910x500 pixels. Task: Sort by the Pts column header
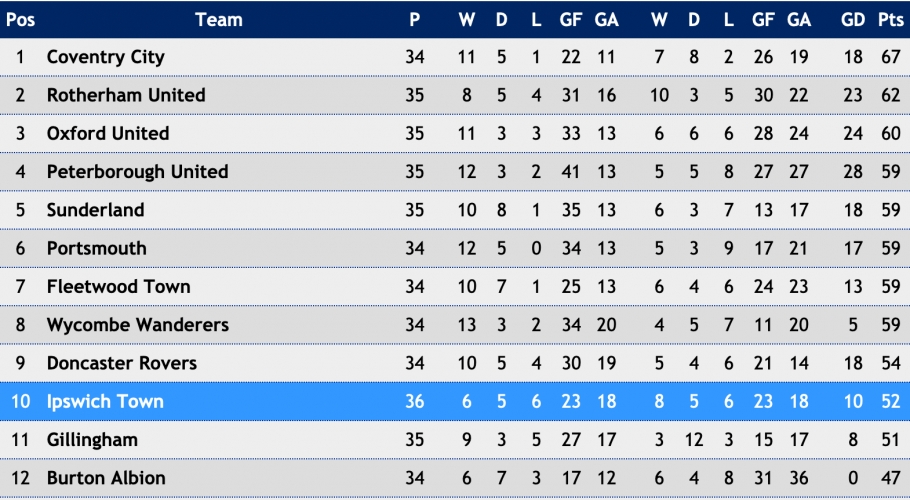click(x=891, y=20)
